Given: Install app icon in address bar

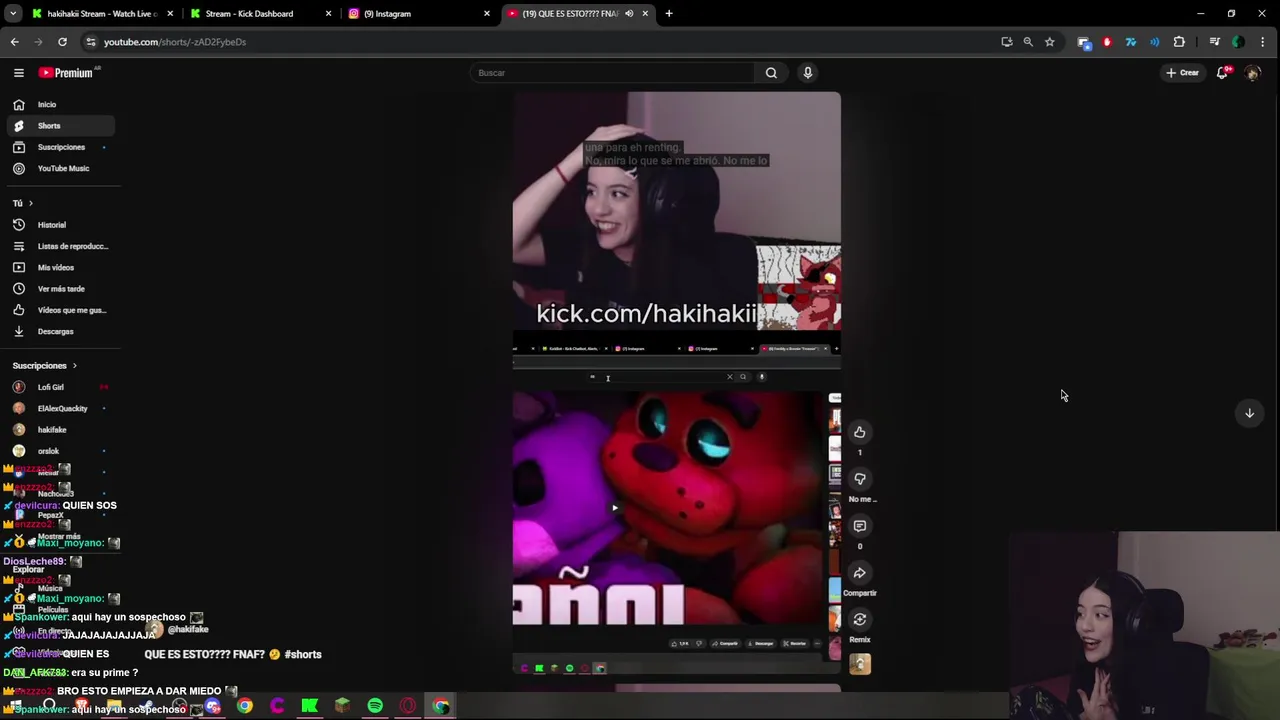Looking at the screenshot, I should tap(1006, 42).
